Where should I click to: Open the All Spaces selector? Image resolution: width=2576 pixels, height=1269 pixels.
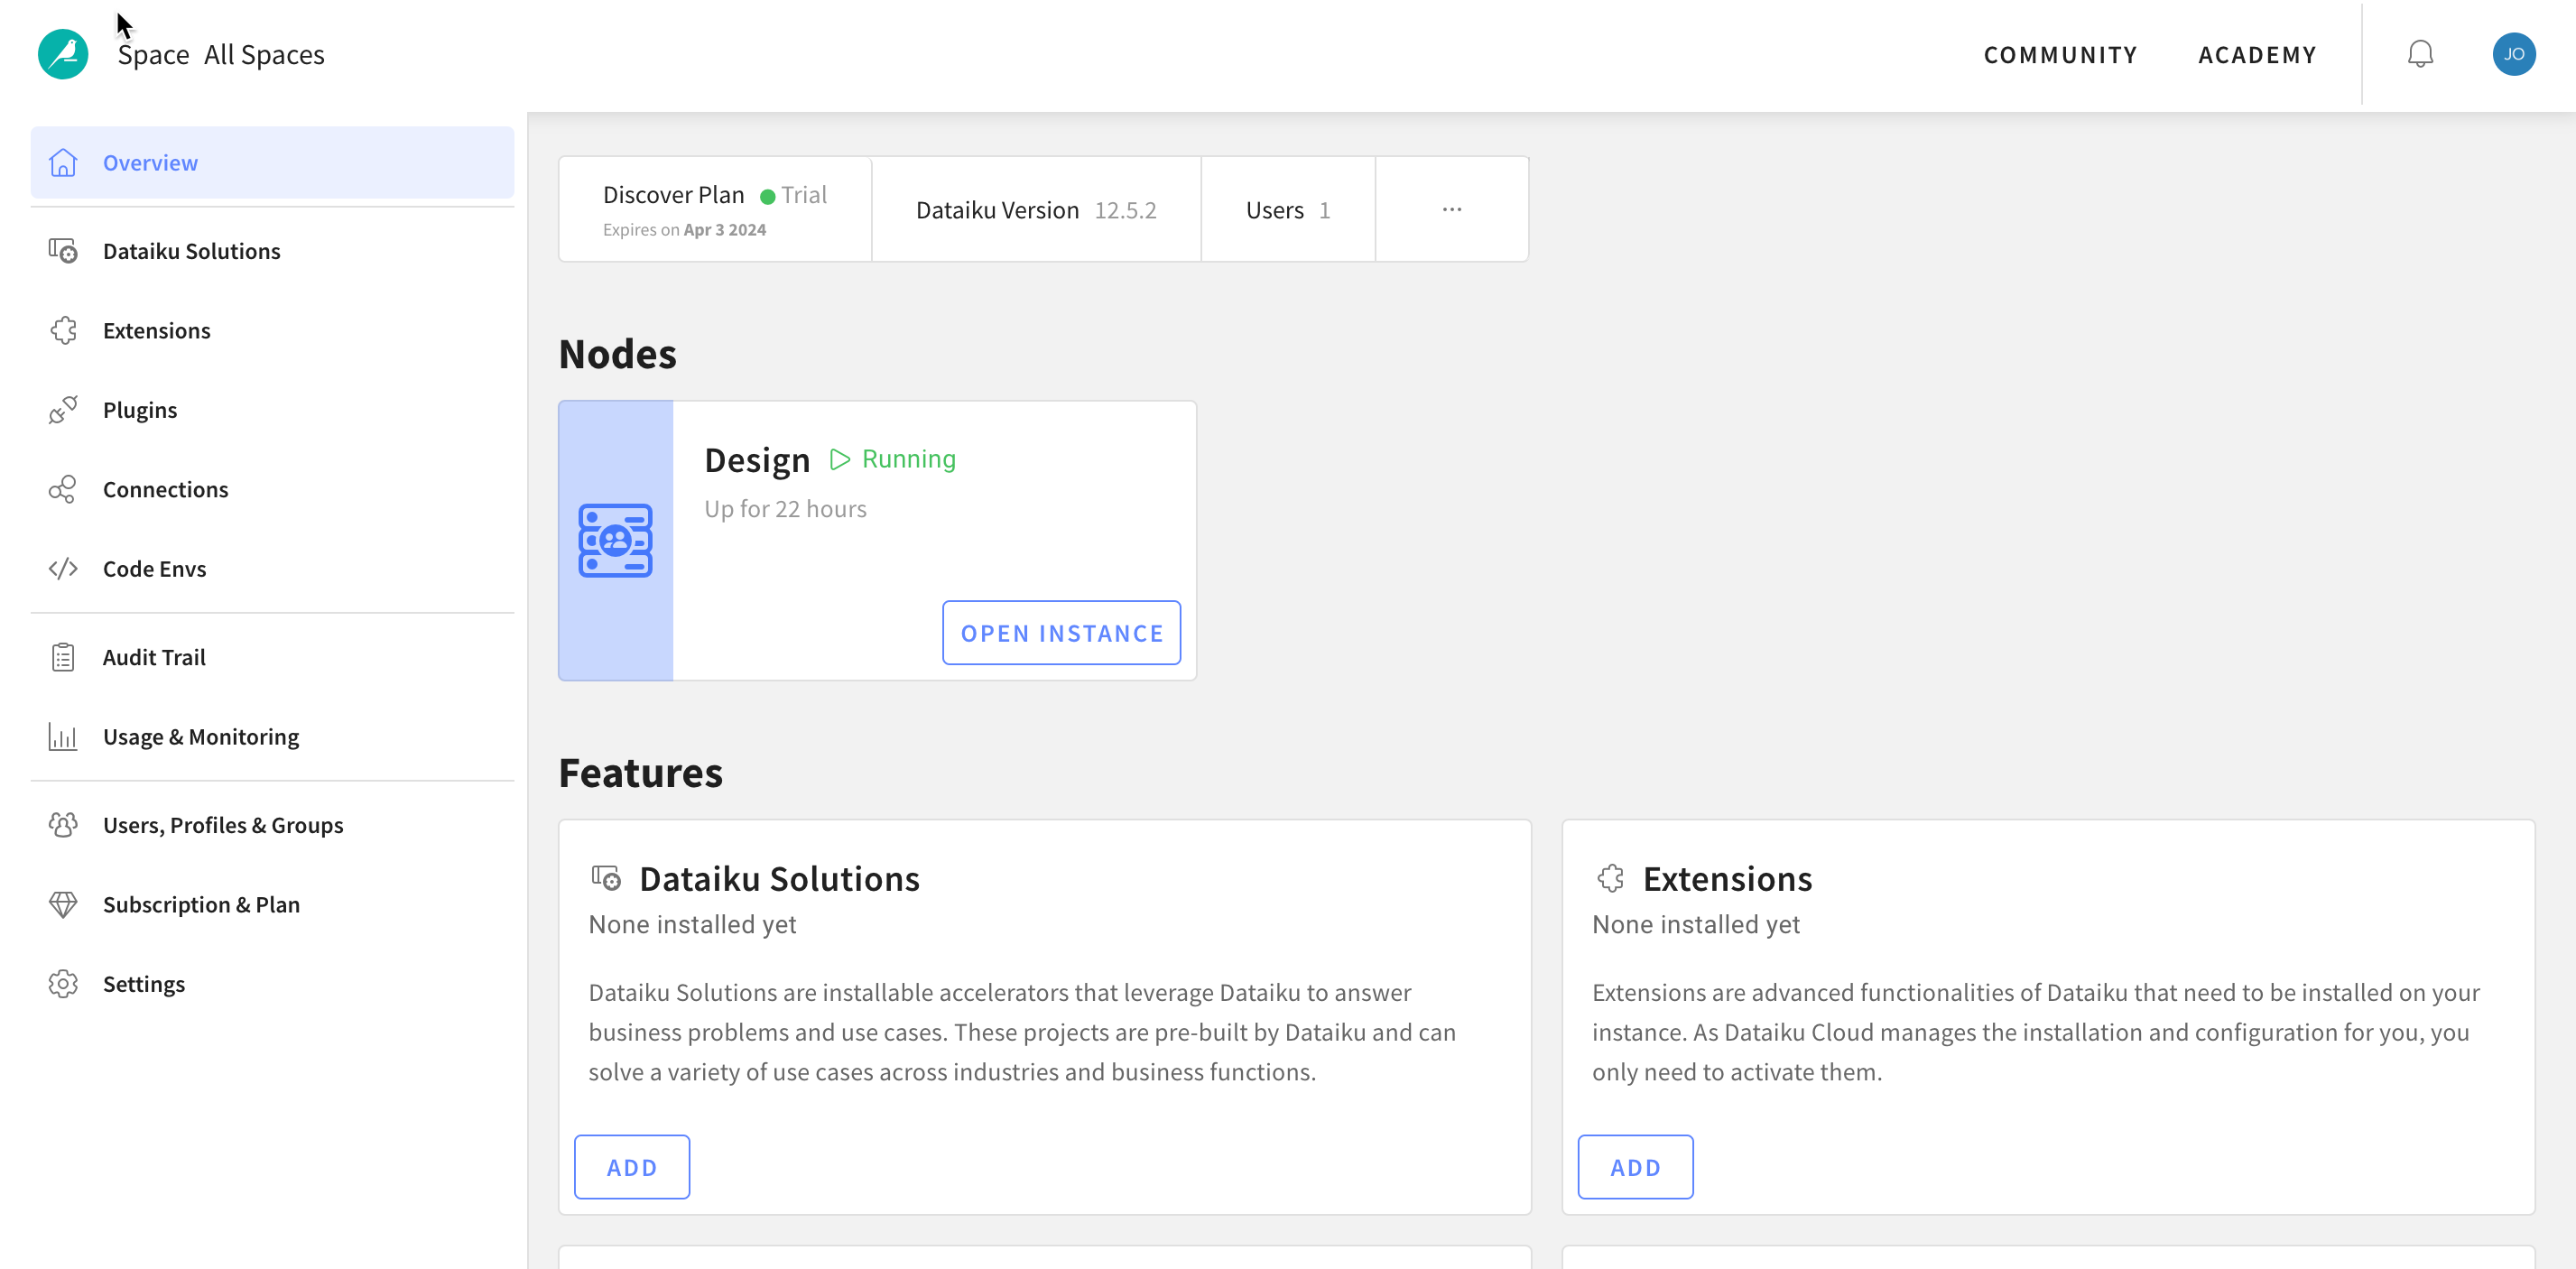point(264,54)
